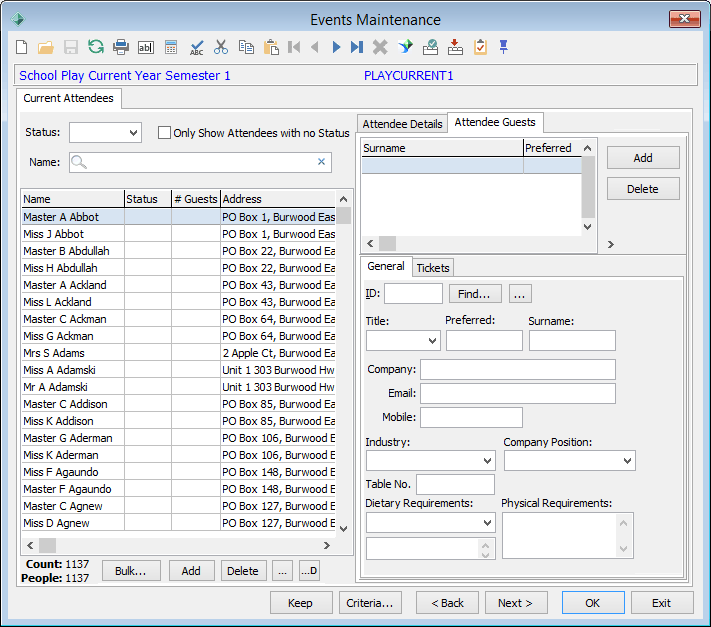Click the New document icon
The height and width of the screenshot is (627, 711).
pyautogui.click(x=21, y=47)
